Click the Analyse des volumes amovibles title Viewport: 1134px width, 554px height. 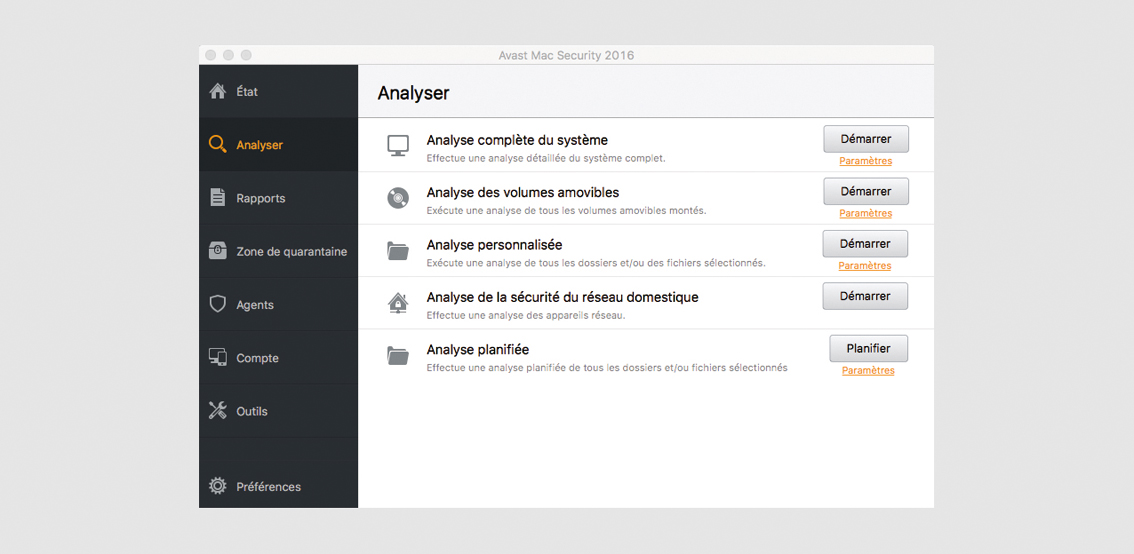523,192
